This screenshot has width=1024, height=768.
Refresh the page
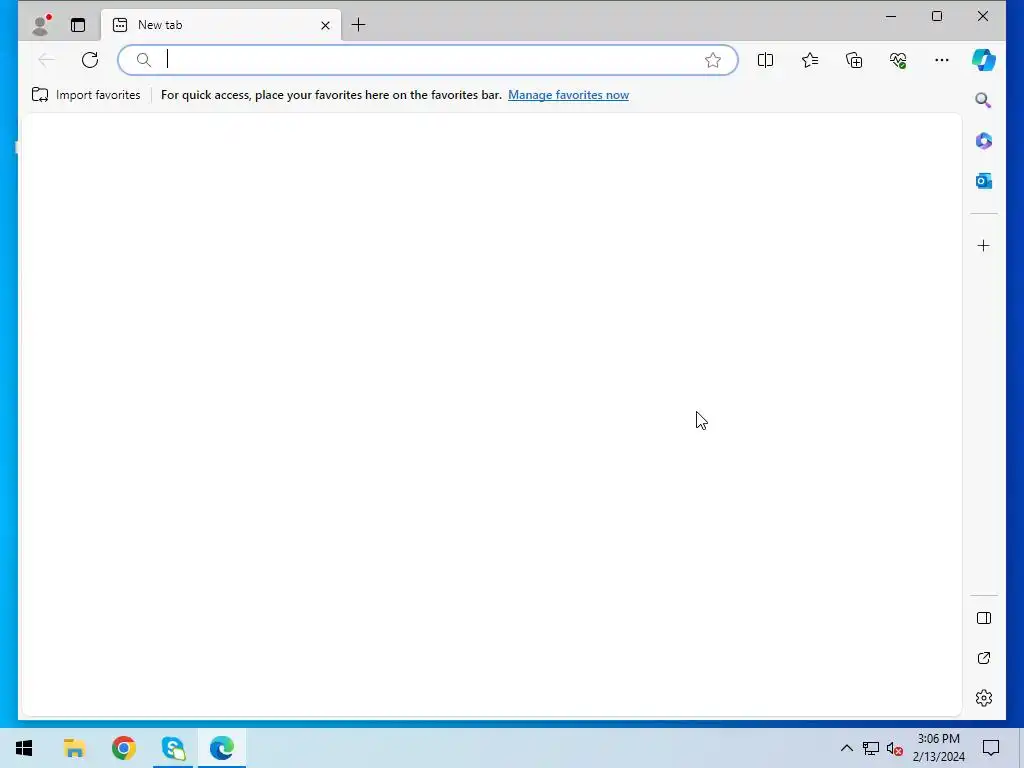[x=90, y=60]
